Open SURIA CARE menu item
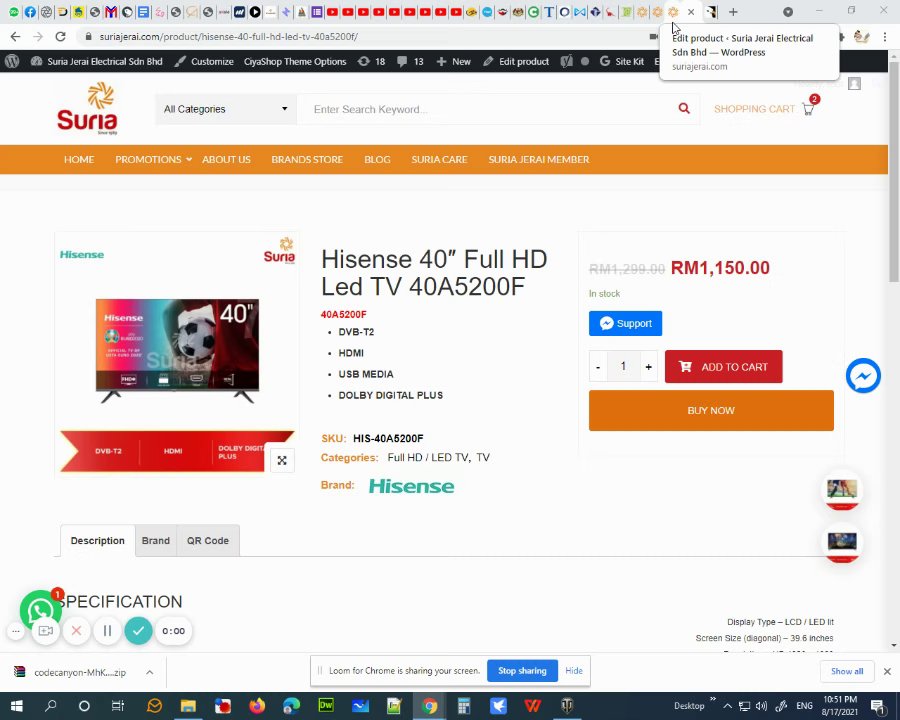The image size is (900, 720). click(439, 160)
